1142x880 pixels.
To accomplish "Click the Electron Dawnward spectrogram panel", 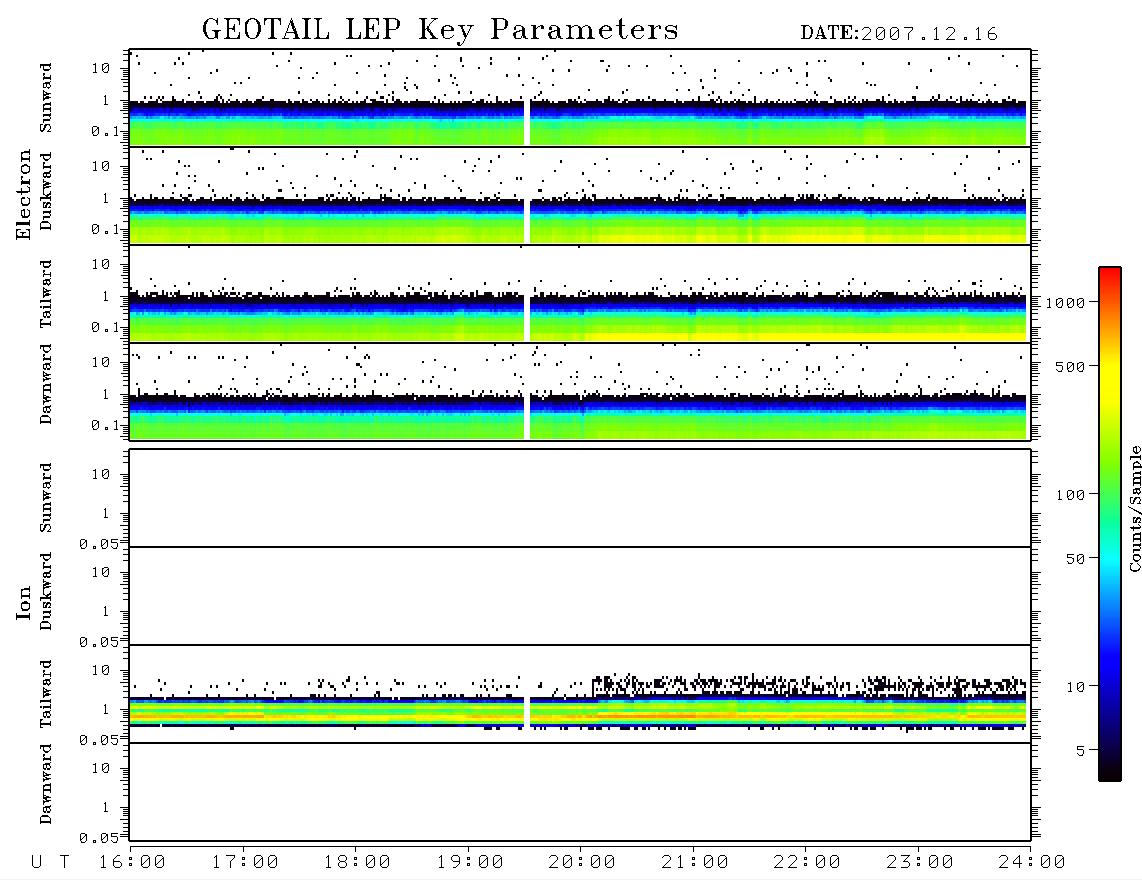I will [580, 391].
